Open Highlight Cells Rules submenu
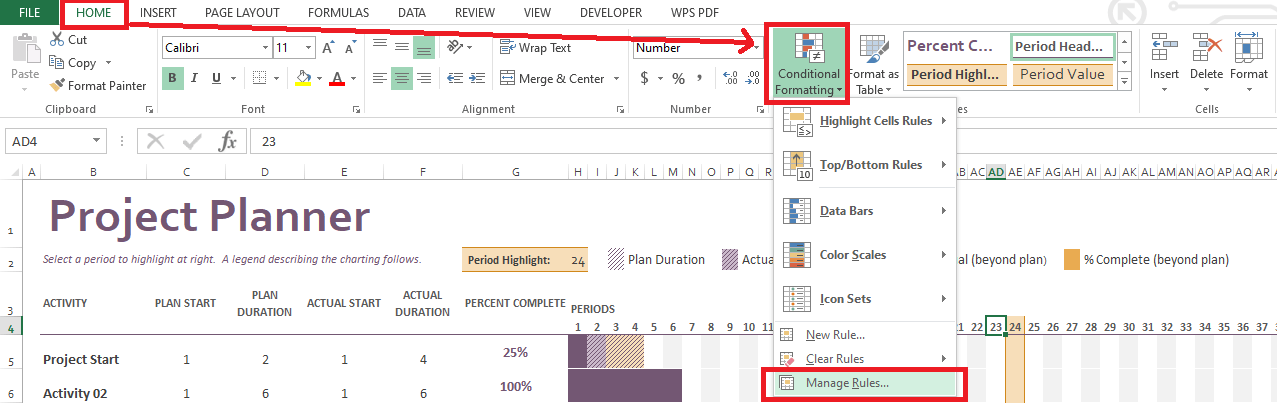1277x403 pixels. 865,121
